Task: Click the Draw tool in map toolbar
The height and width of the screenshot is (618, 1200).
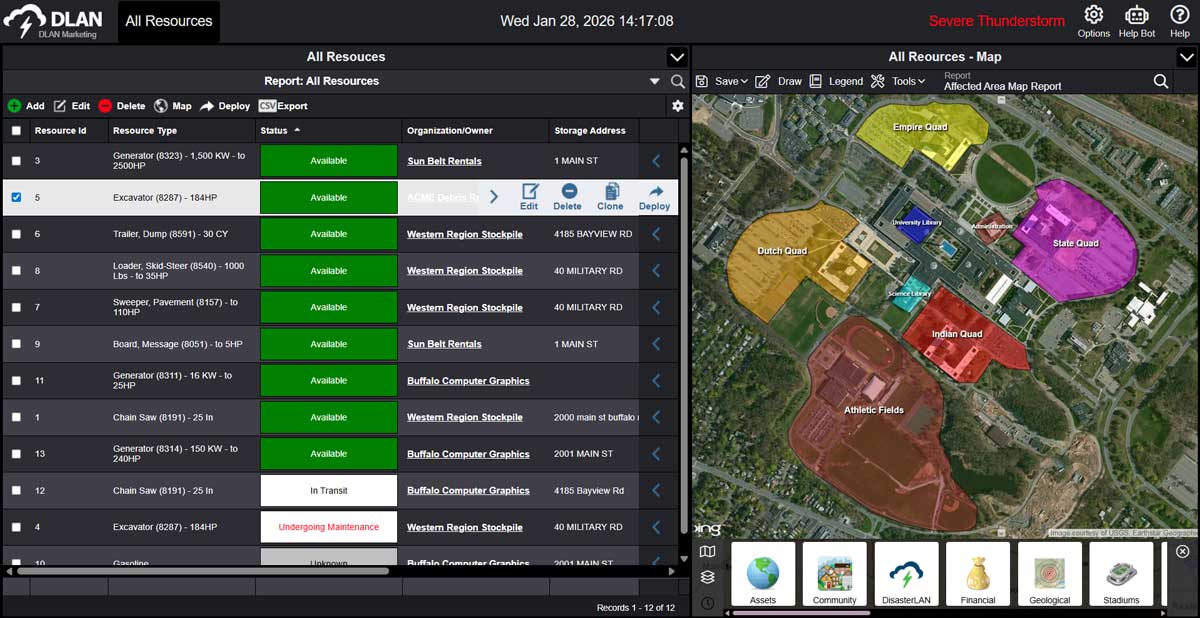Action: (778, 81)
